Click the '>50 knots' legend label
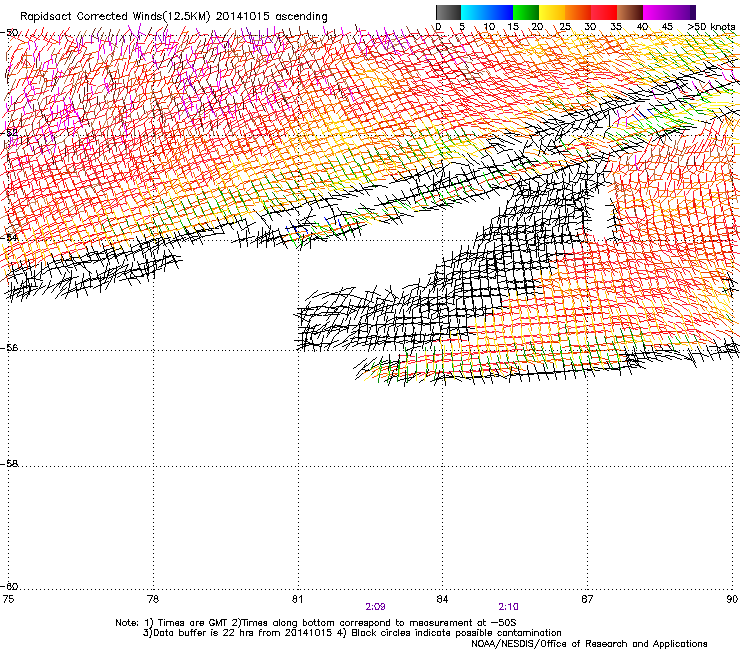 tap(711, 27)
